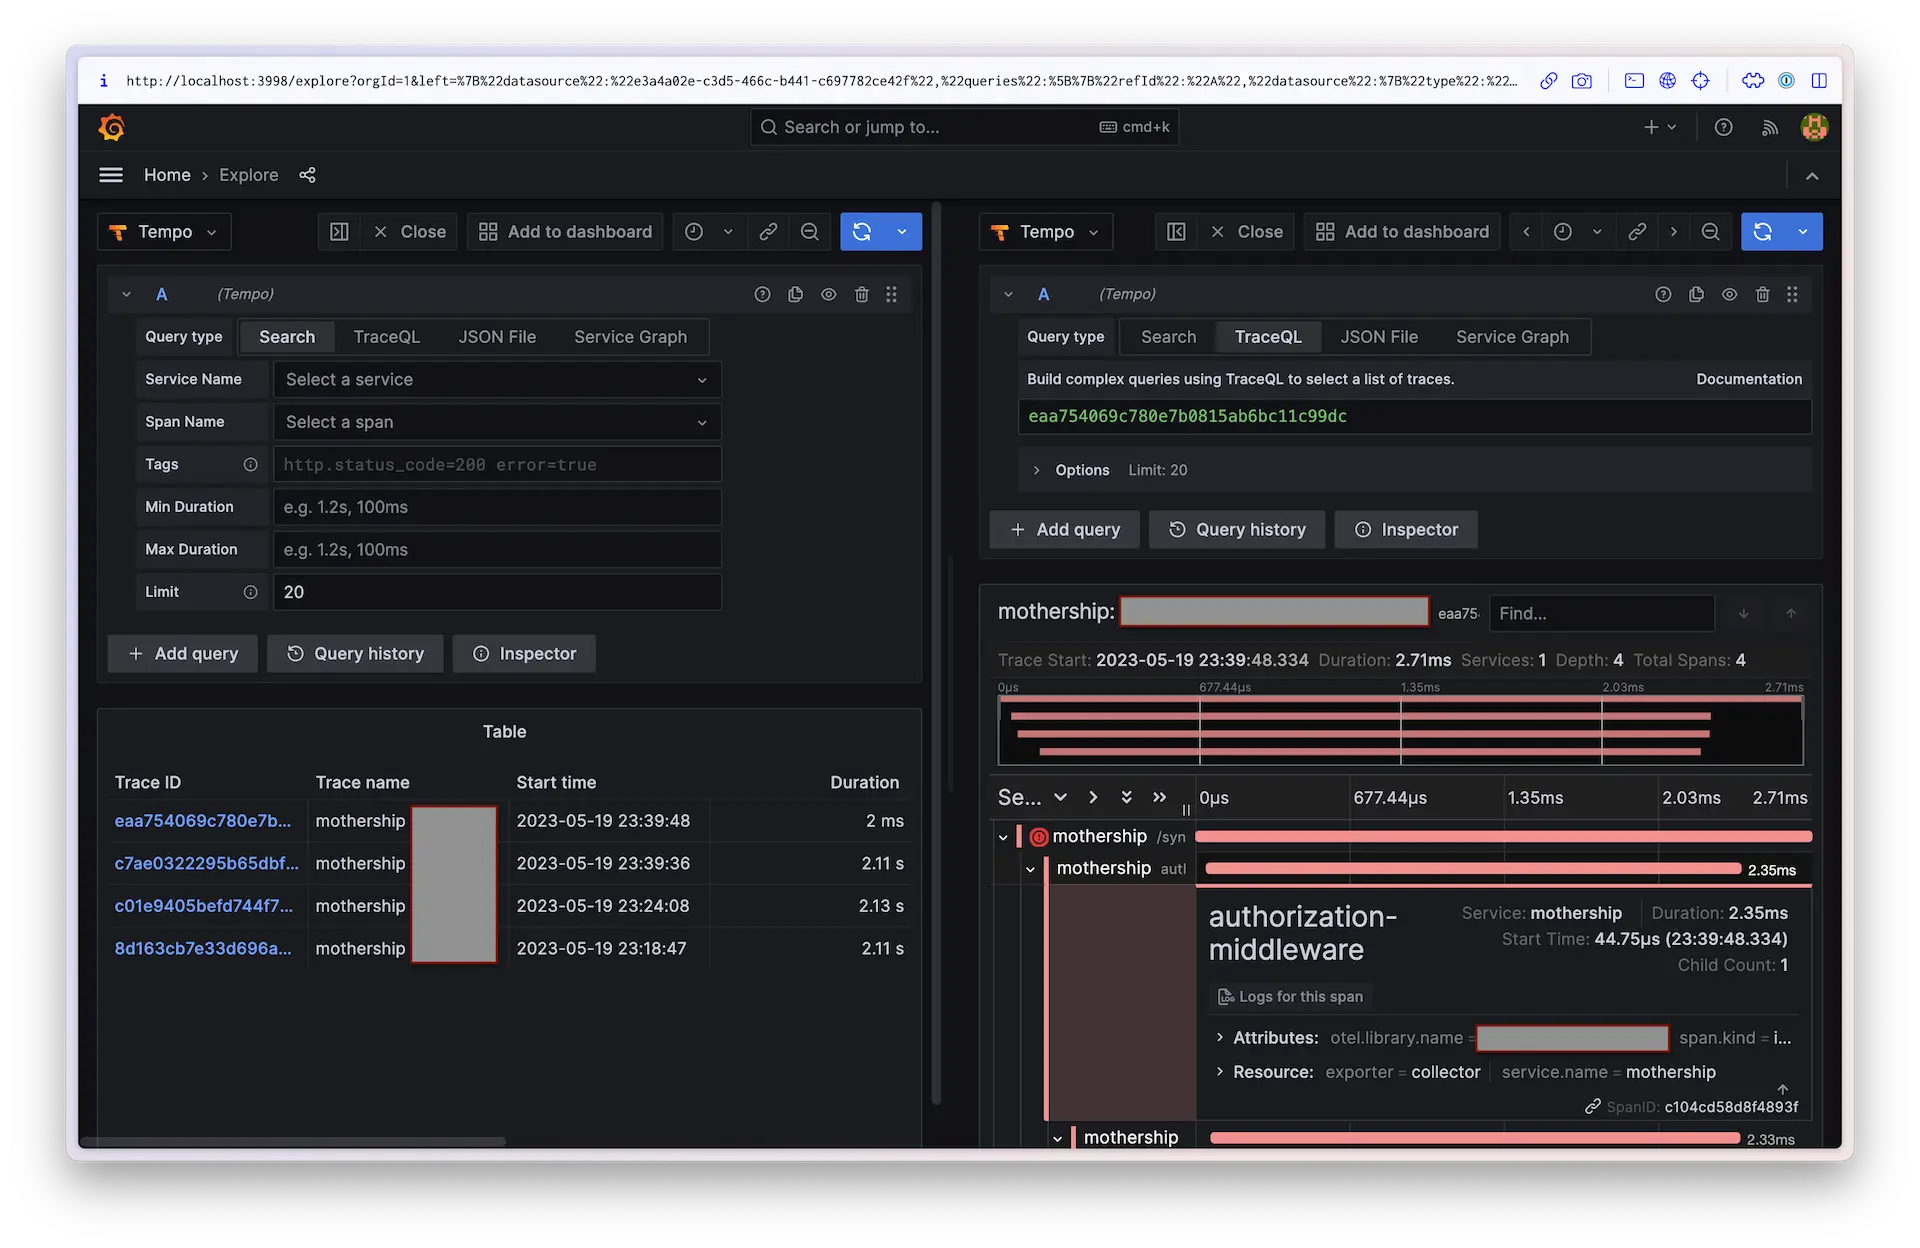The width and height of the screenshot is (1920, 1248).
Task: Open the help question-mark icon in top navigation
Action: (x=1723, y=127)
